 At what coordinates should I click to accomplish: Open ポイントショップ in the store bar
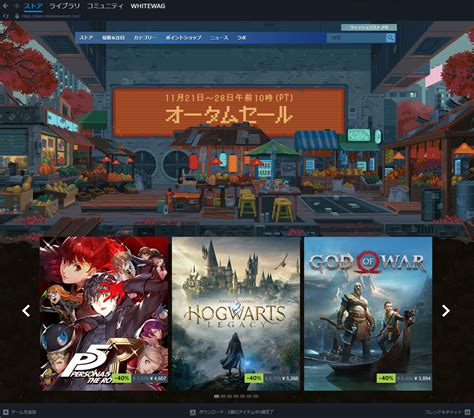183,38
